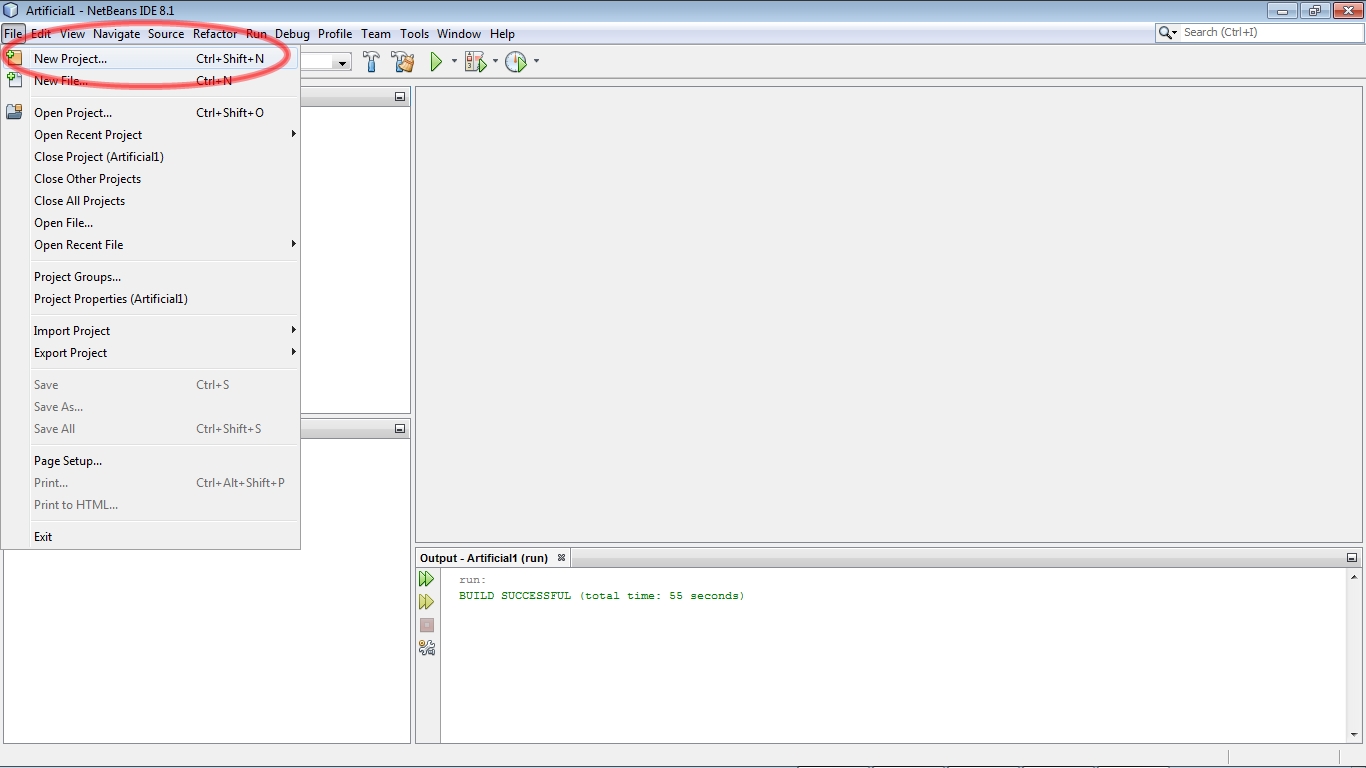Expand the Import Project submenu
Image resolution: width=1366 pixels, height=768 pixels.
[x=71, y=330]
